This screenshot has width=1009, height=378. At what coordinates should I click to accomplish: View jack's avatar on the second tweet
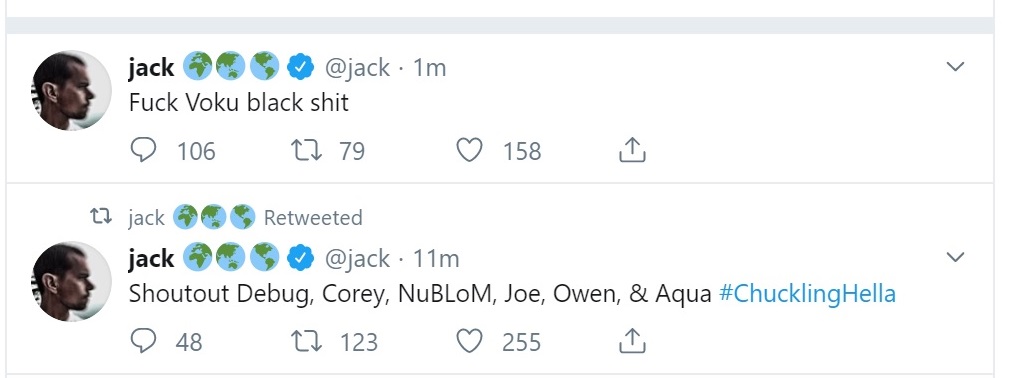[71, 281]
